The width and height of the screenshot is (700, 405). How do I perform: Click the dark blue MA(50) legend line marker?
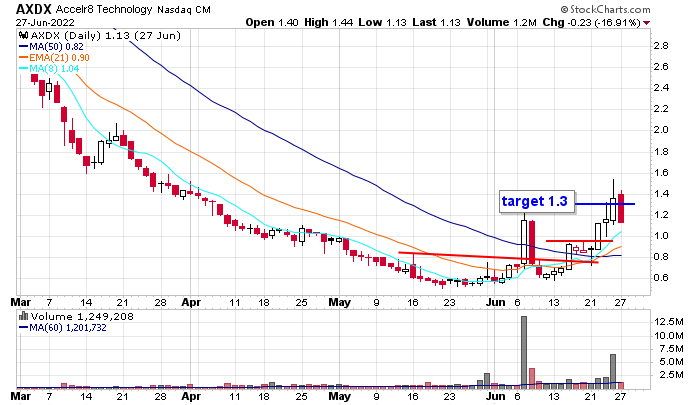click(x=24, y=46)
